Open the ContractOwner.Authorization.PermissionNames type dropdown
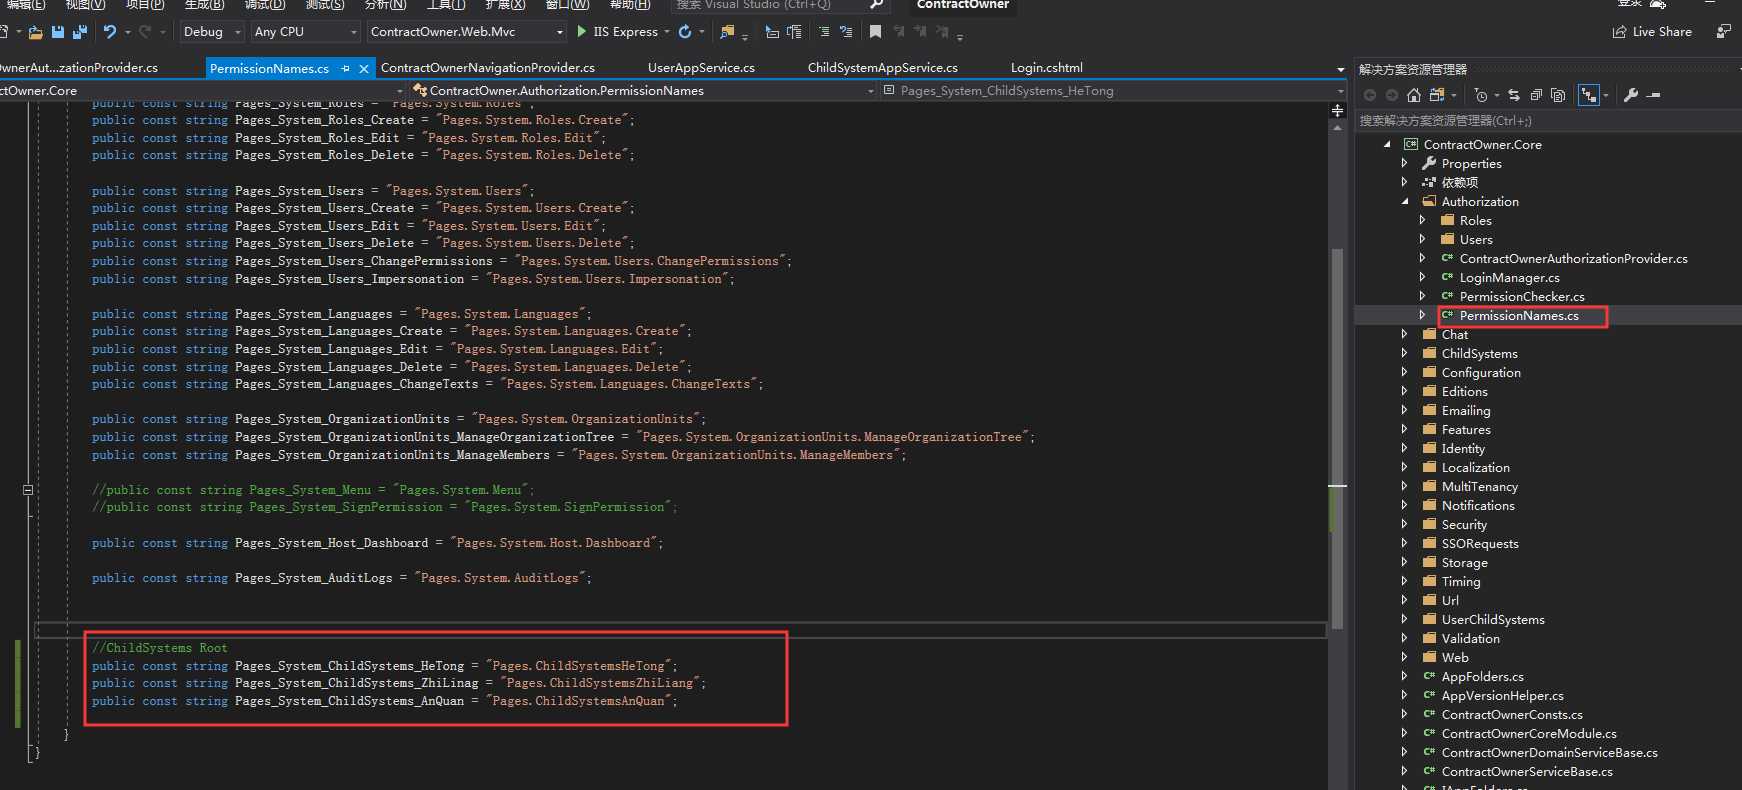 tap(643, 91)
